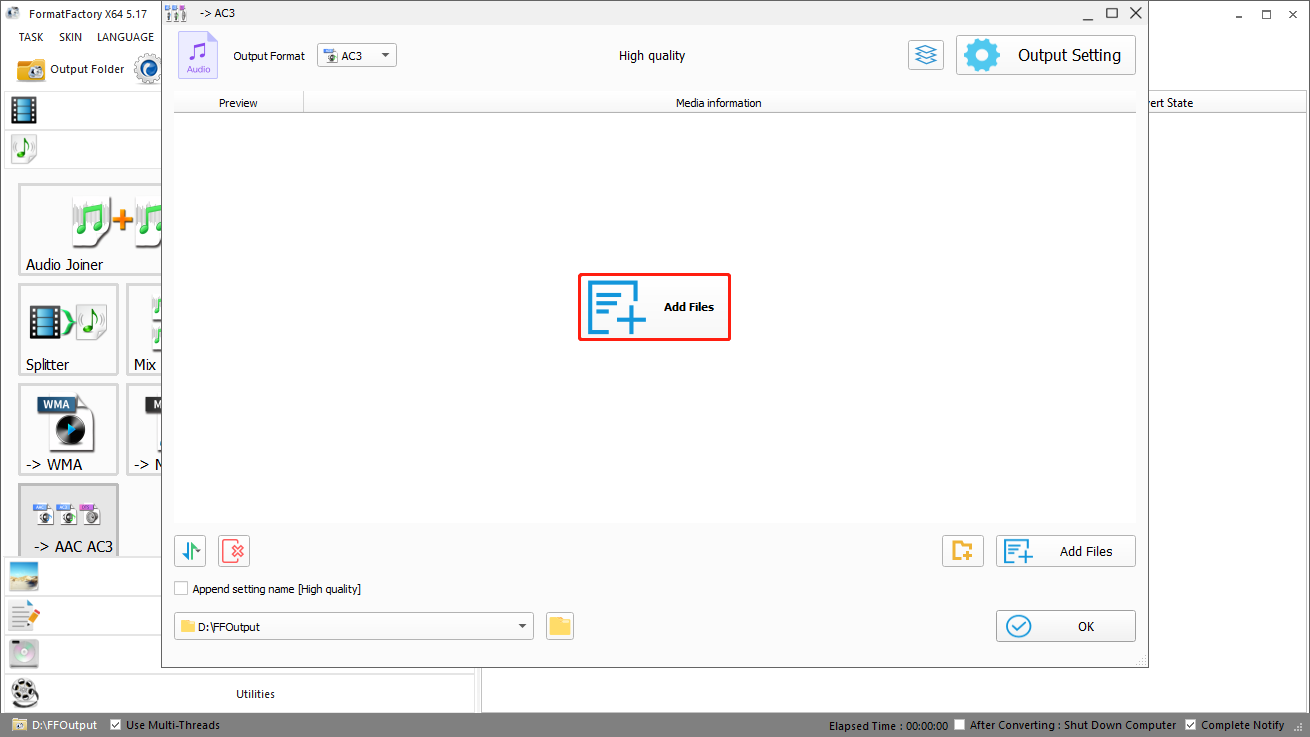Open the Output Setting dialog

point(1046,55)
